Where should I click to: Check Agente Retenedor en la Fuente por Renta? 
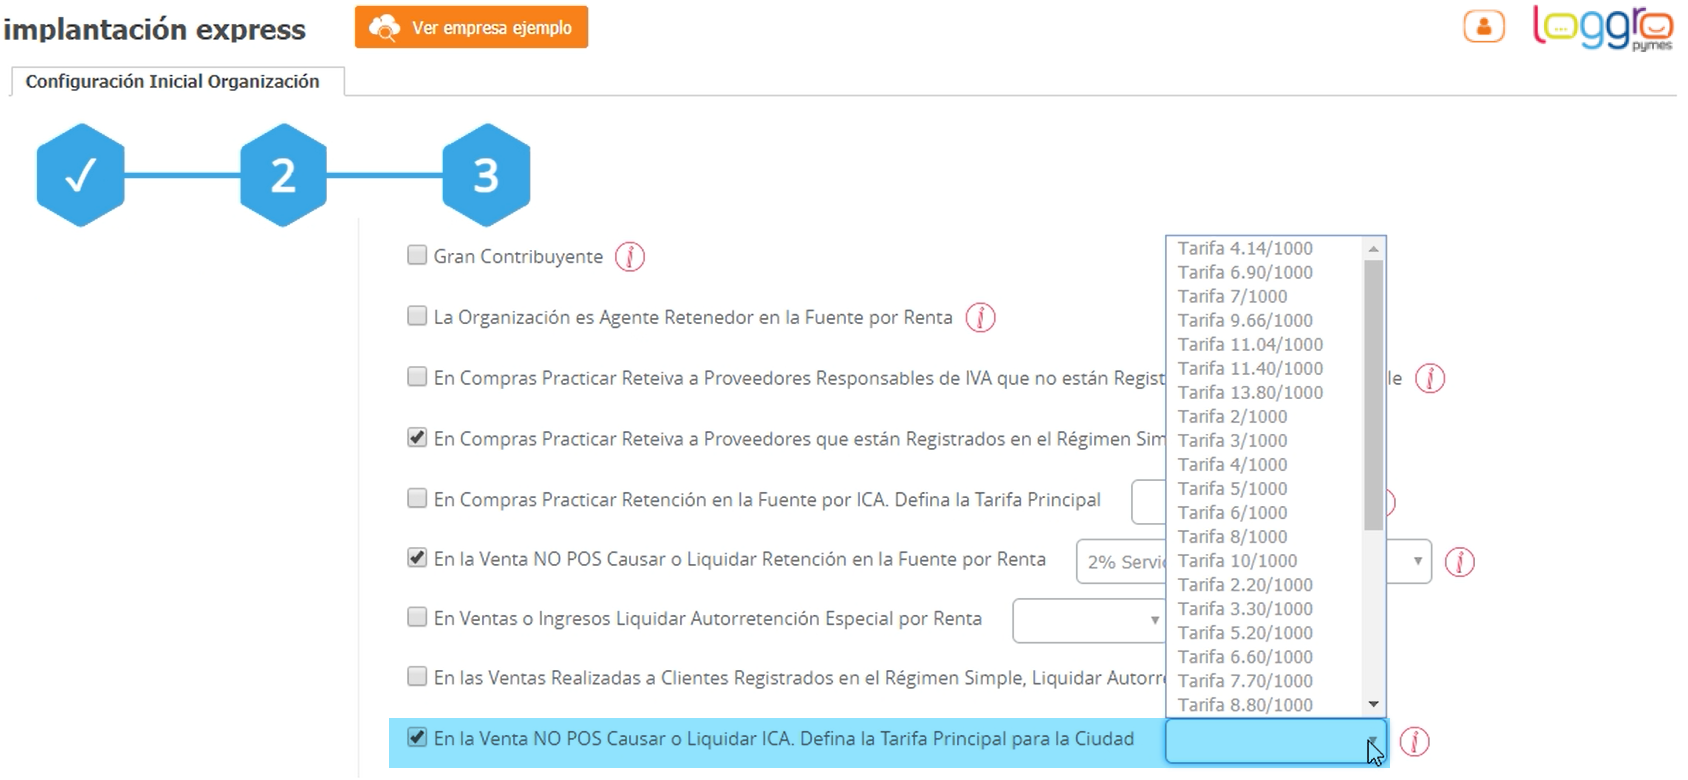(x=417, y=317)
